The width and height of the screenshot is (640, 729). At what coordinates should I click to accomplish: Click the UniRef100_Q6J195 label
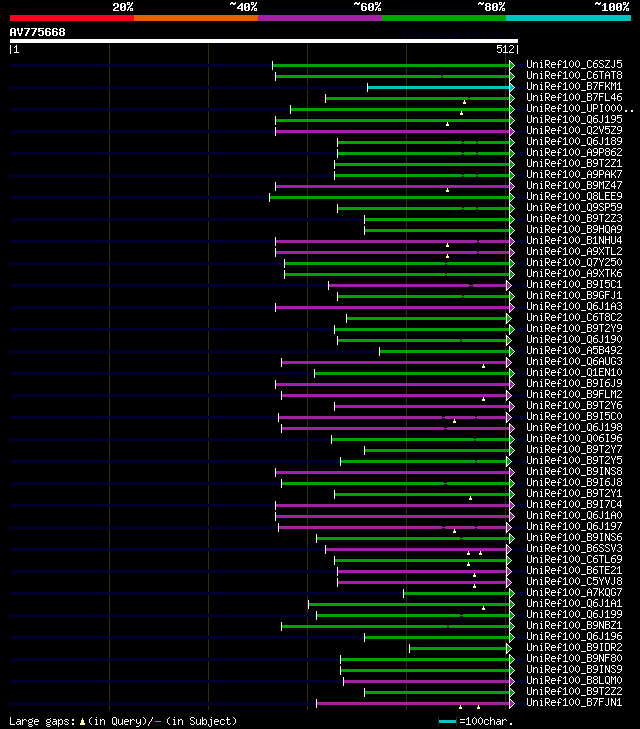coord(574,119)
